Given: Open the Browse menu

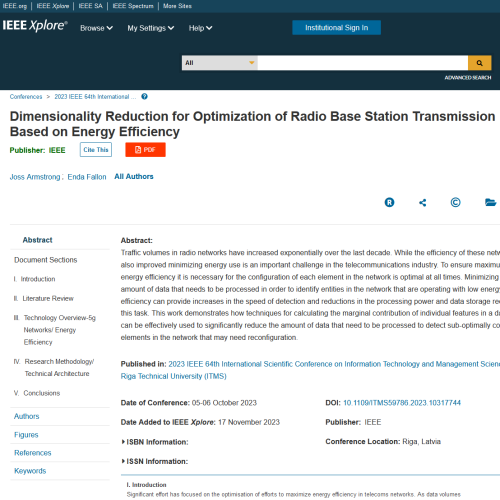Looking at the screenshot, I should pyautogui.click(x=96, y=28).
